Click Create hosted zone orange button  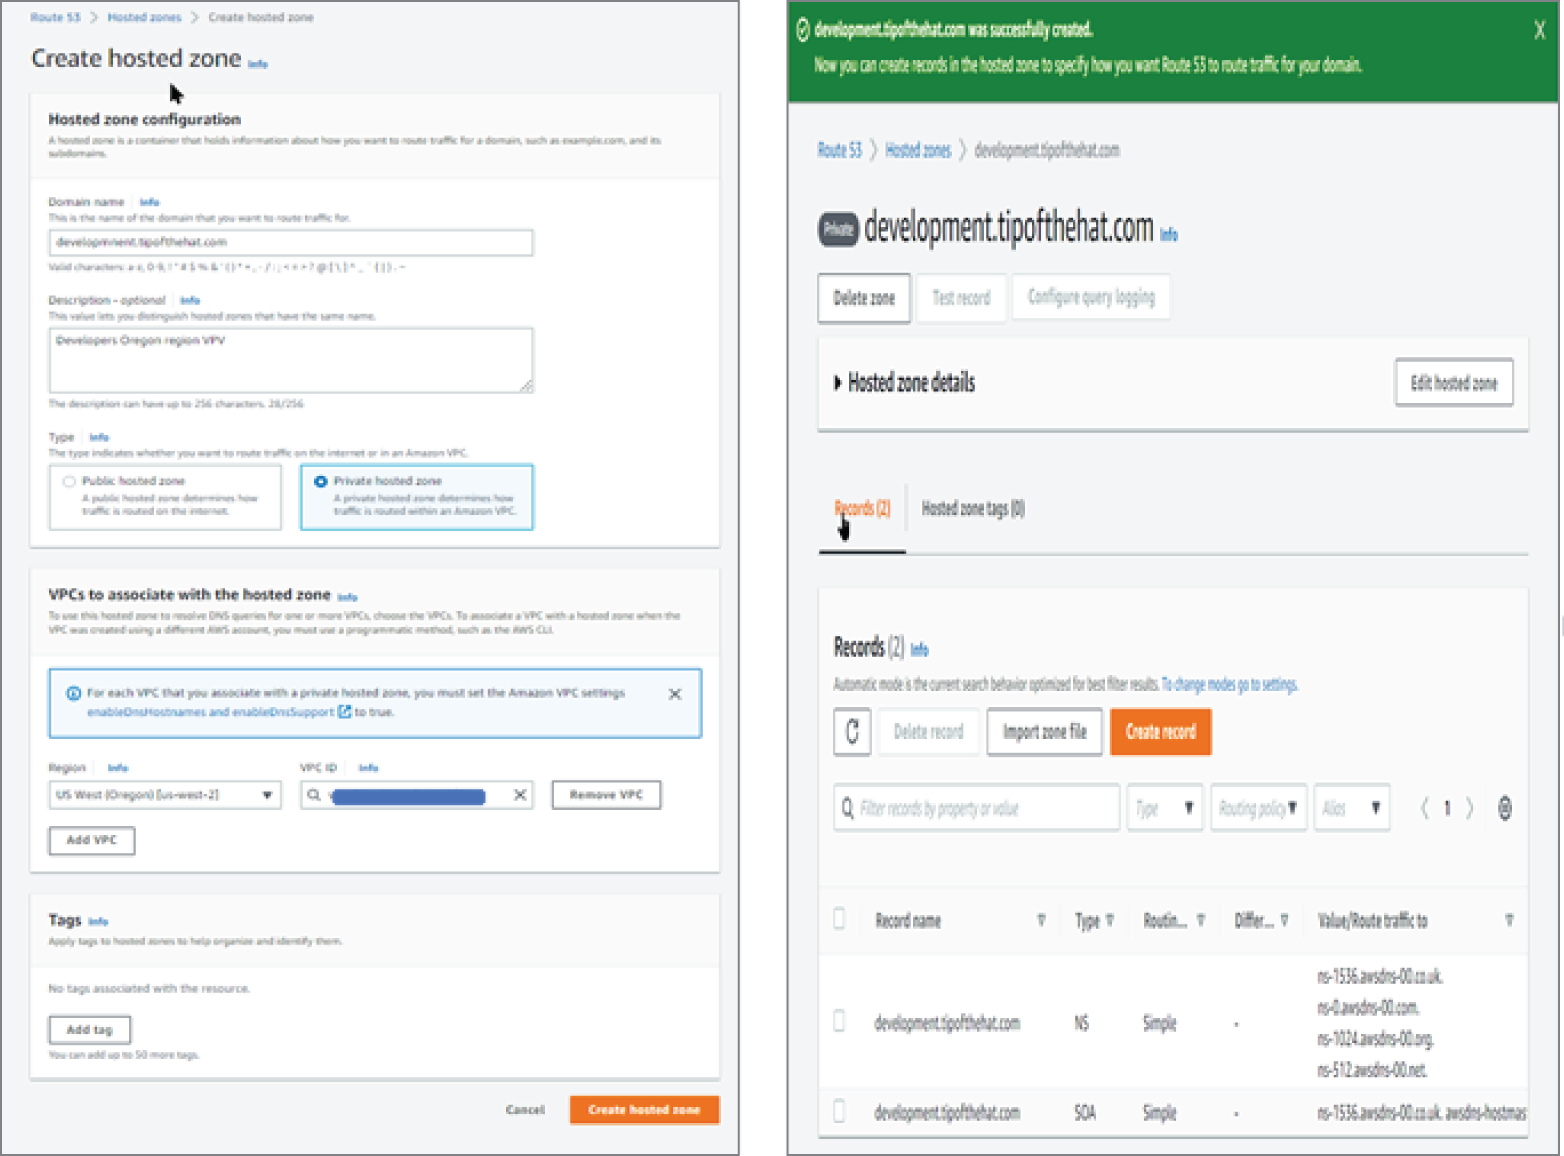click(644, 1110)
